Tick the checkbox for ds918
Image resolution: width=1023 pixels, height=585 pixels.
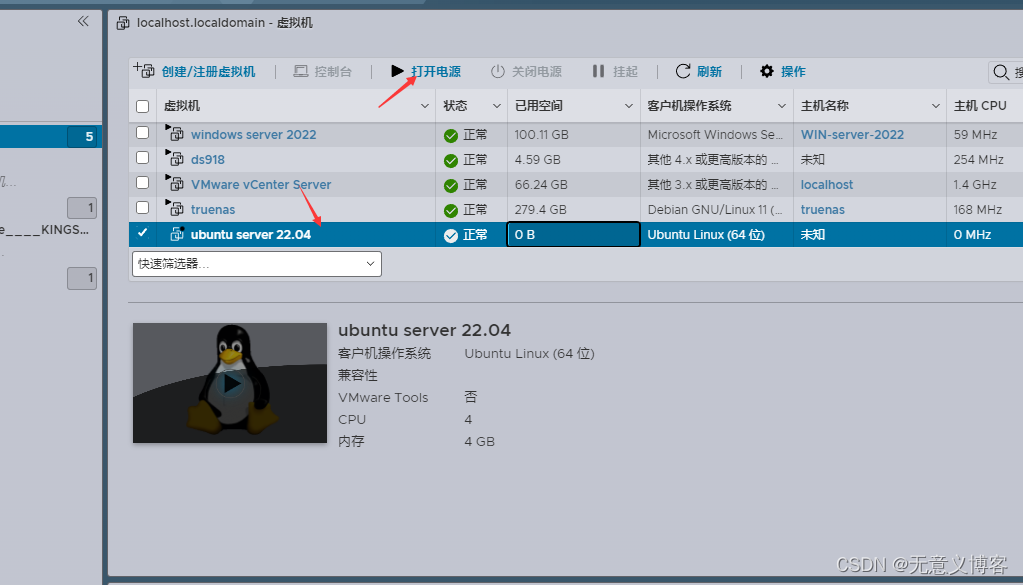click(x=142, y=157)
